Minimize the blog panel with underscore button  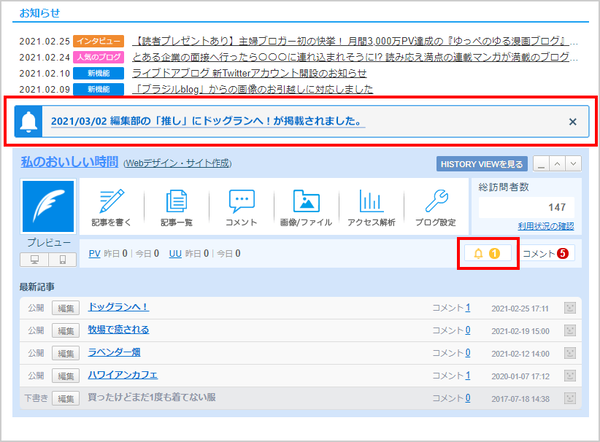(541, 164)
